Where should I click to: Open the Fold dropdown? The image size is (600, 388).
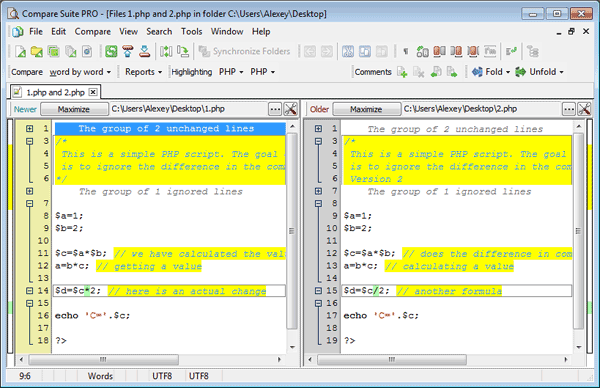[x=491, y=72]
